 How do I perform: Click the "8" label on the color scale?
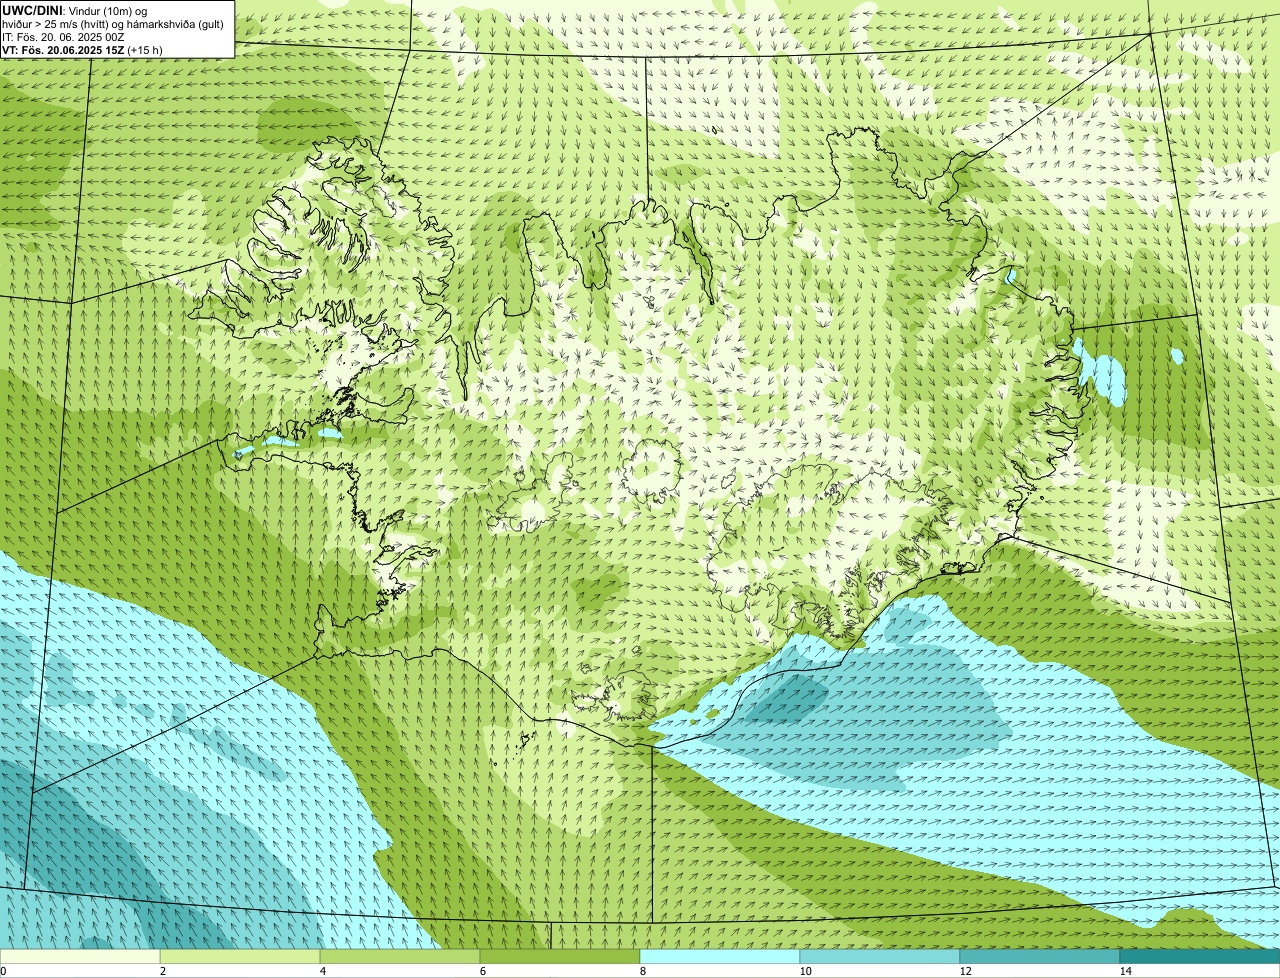(x=642, y=971)
